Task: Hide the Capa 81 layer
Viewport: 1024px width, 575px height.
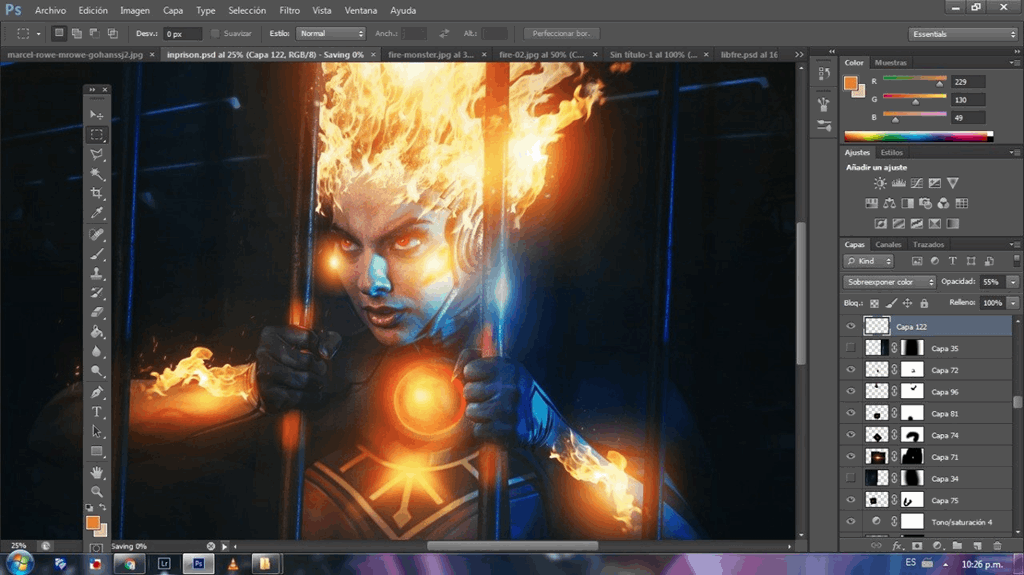Action: [x=850, y=413]
